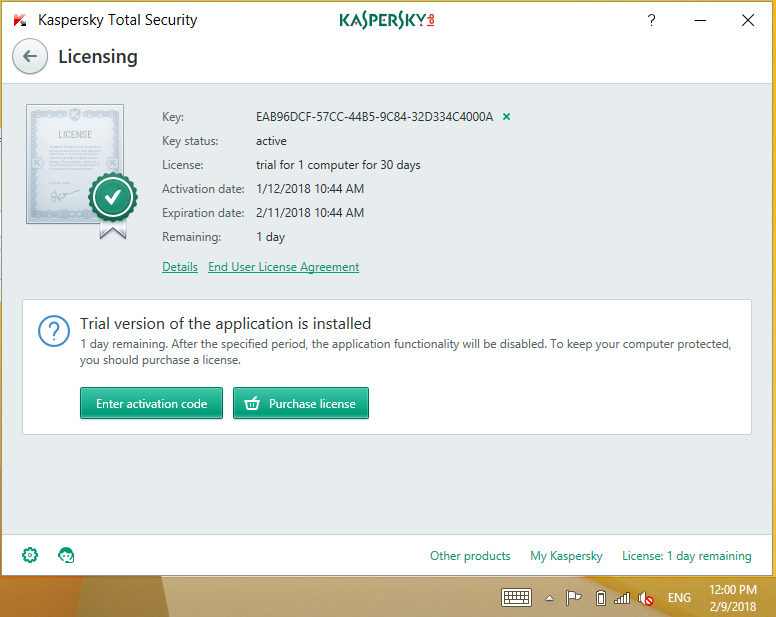Open Help with the question mark icon

coord(651,20)
